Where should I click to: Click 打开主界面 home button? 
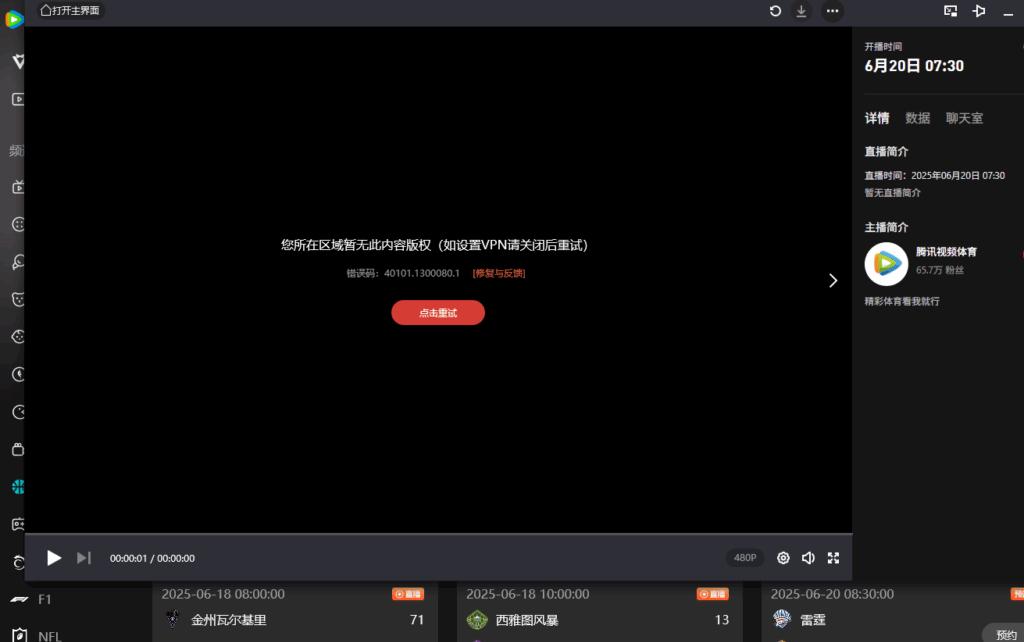[71, 10]
